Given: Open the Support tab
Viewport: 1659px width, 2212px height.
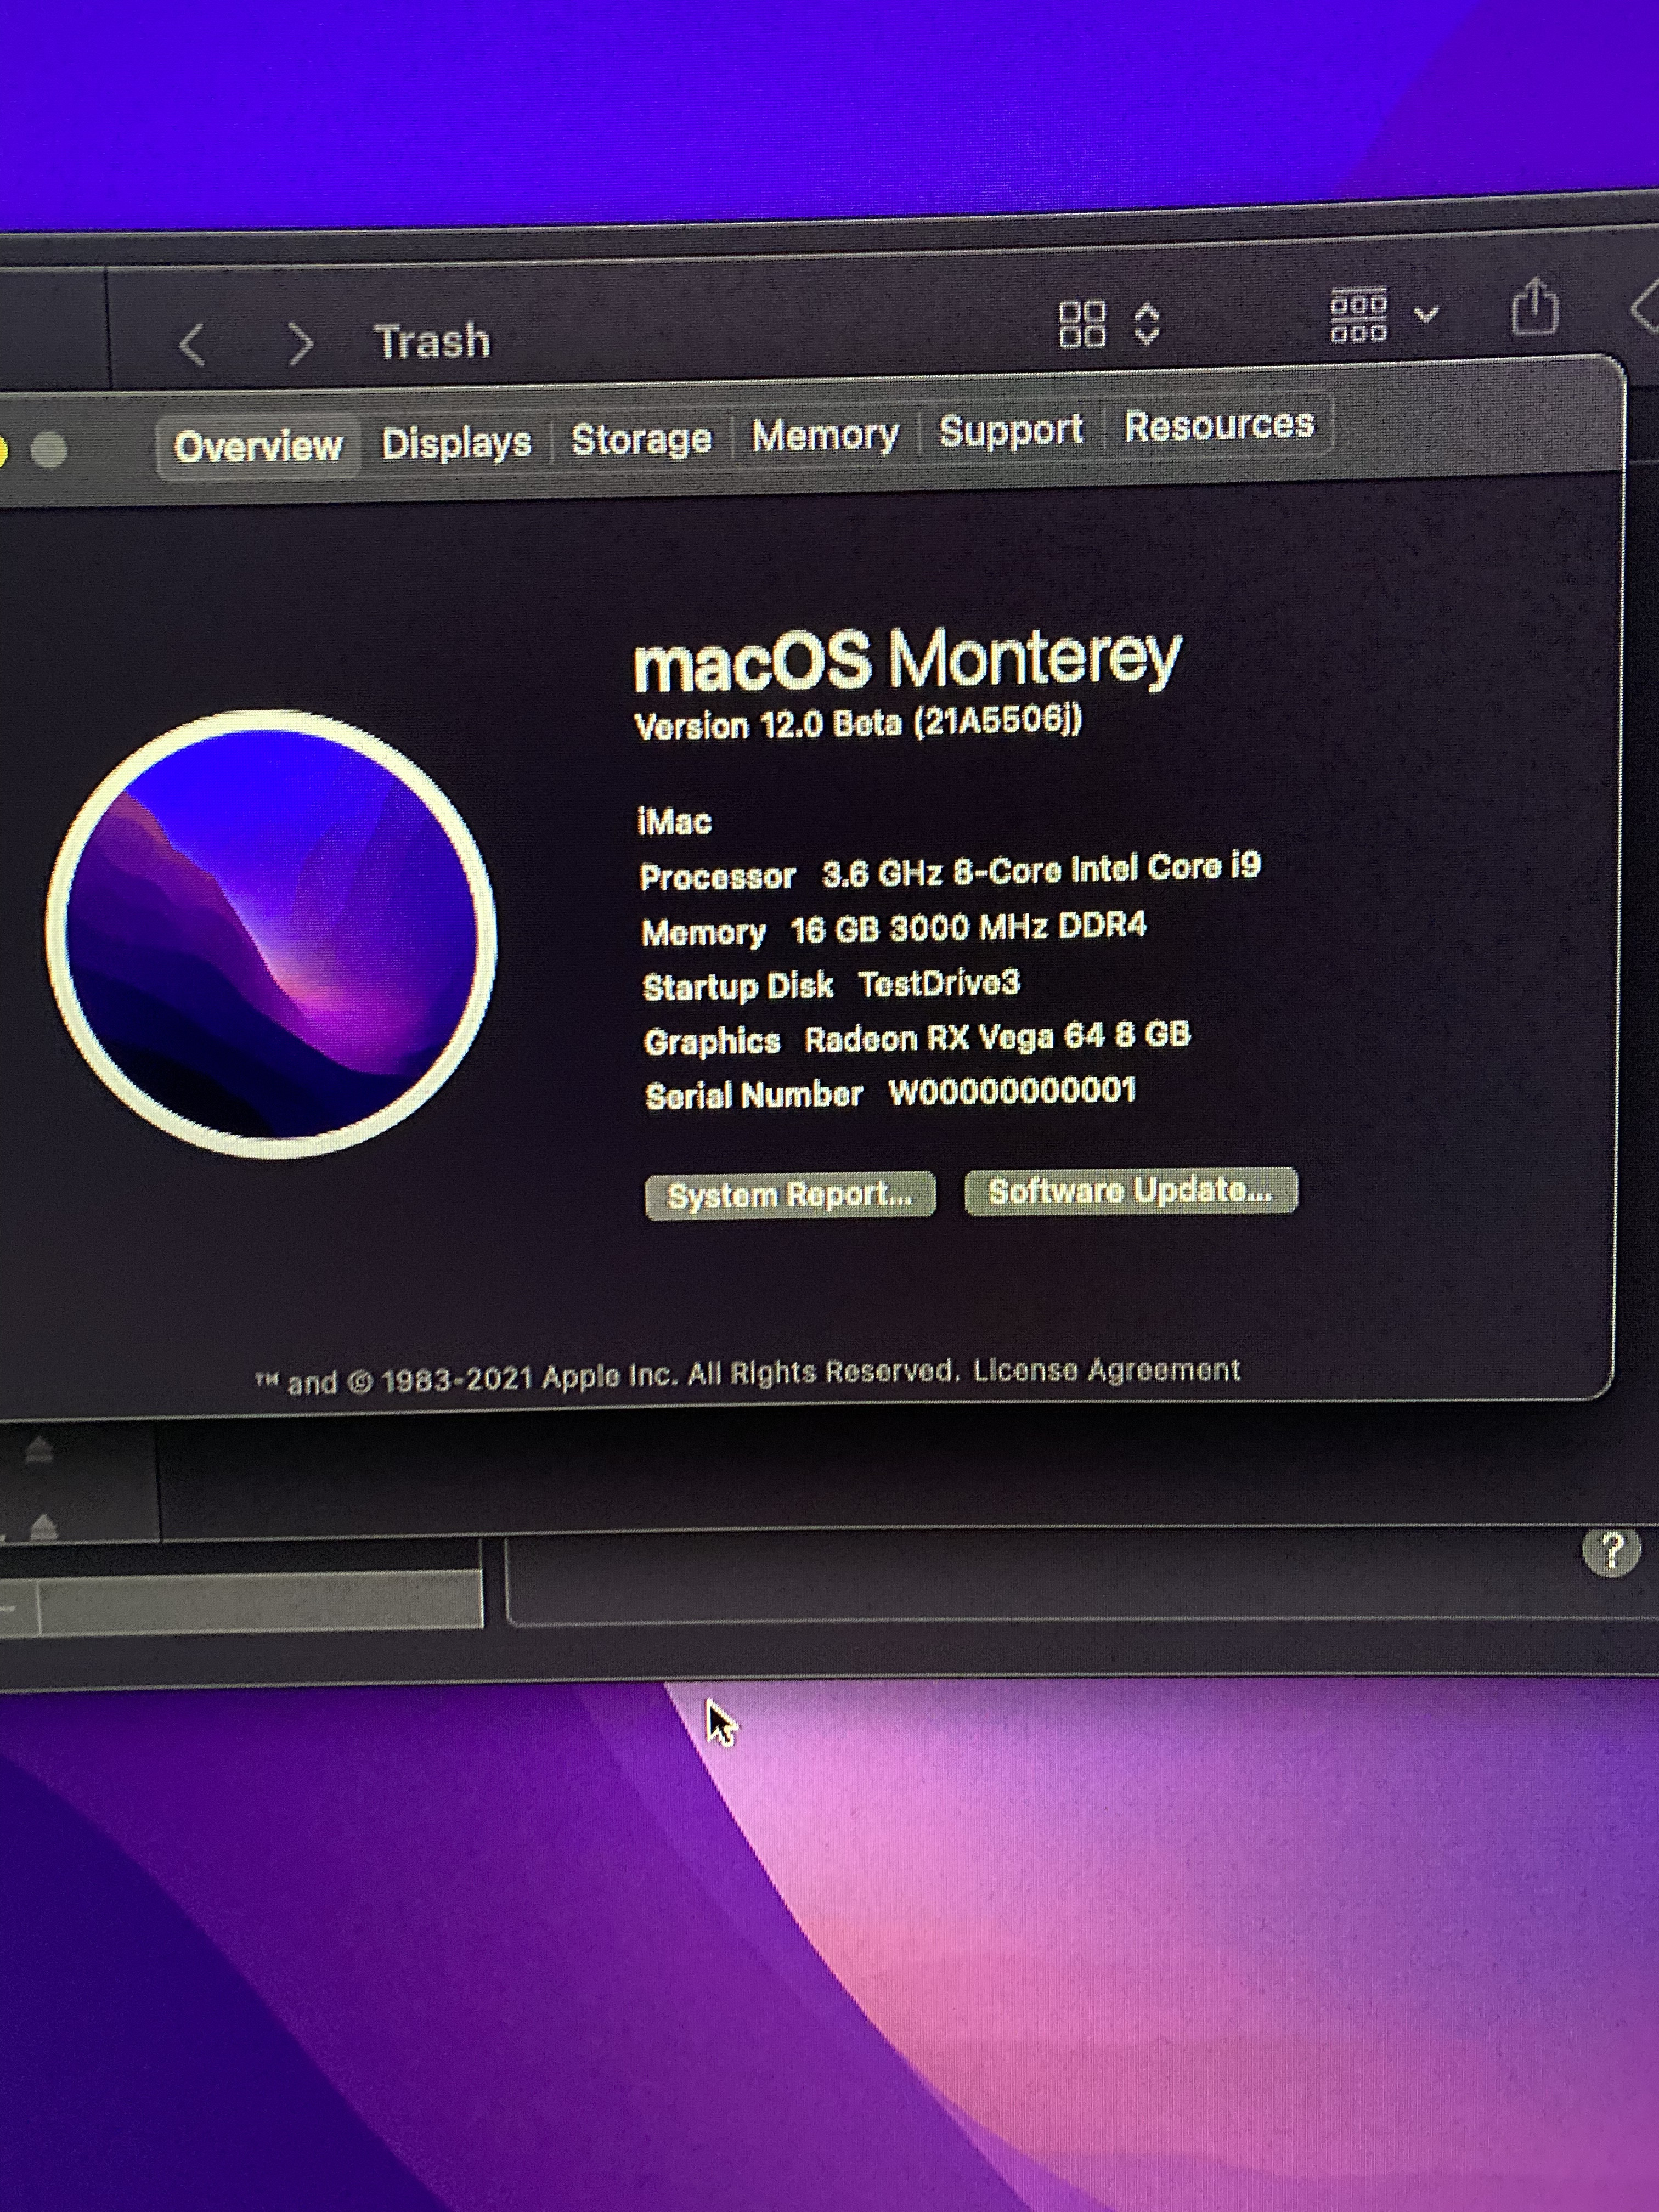Looking at the screenshot, I should click(x=1010, y=431).
